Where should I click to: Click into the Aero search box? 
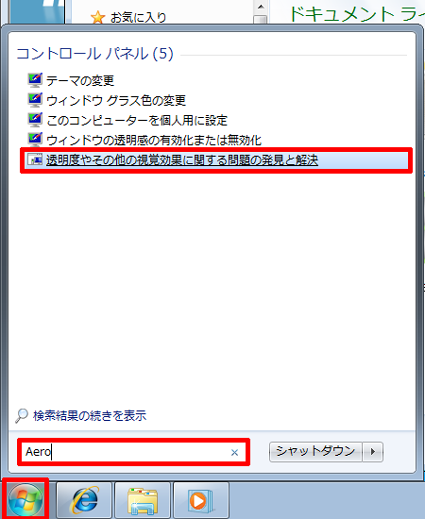click(x=133, y=452)
